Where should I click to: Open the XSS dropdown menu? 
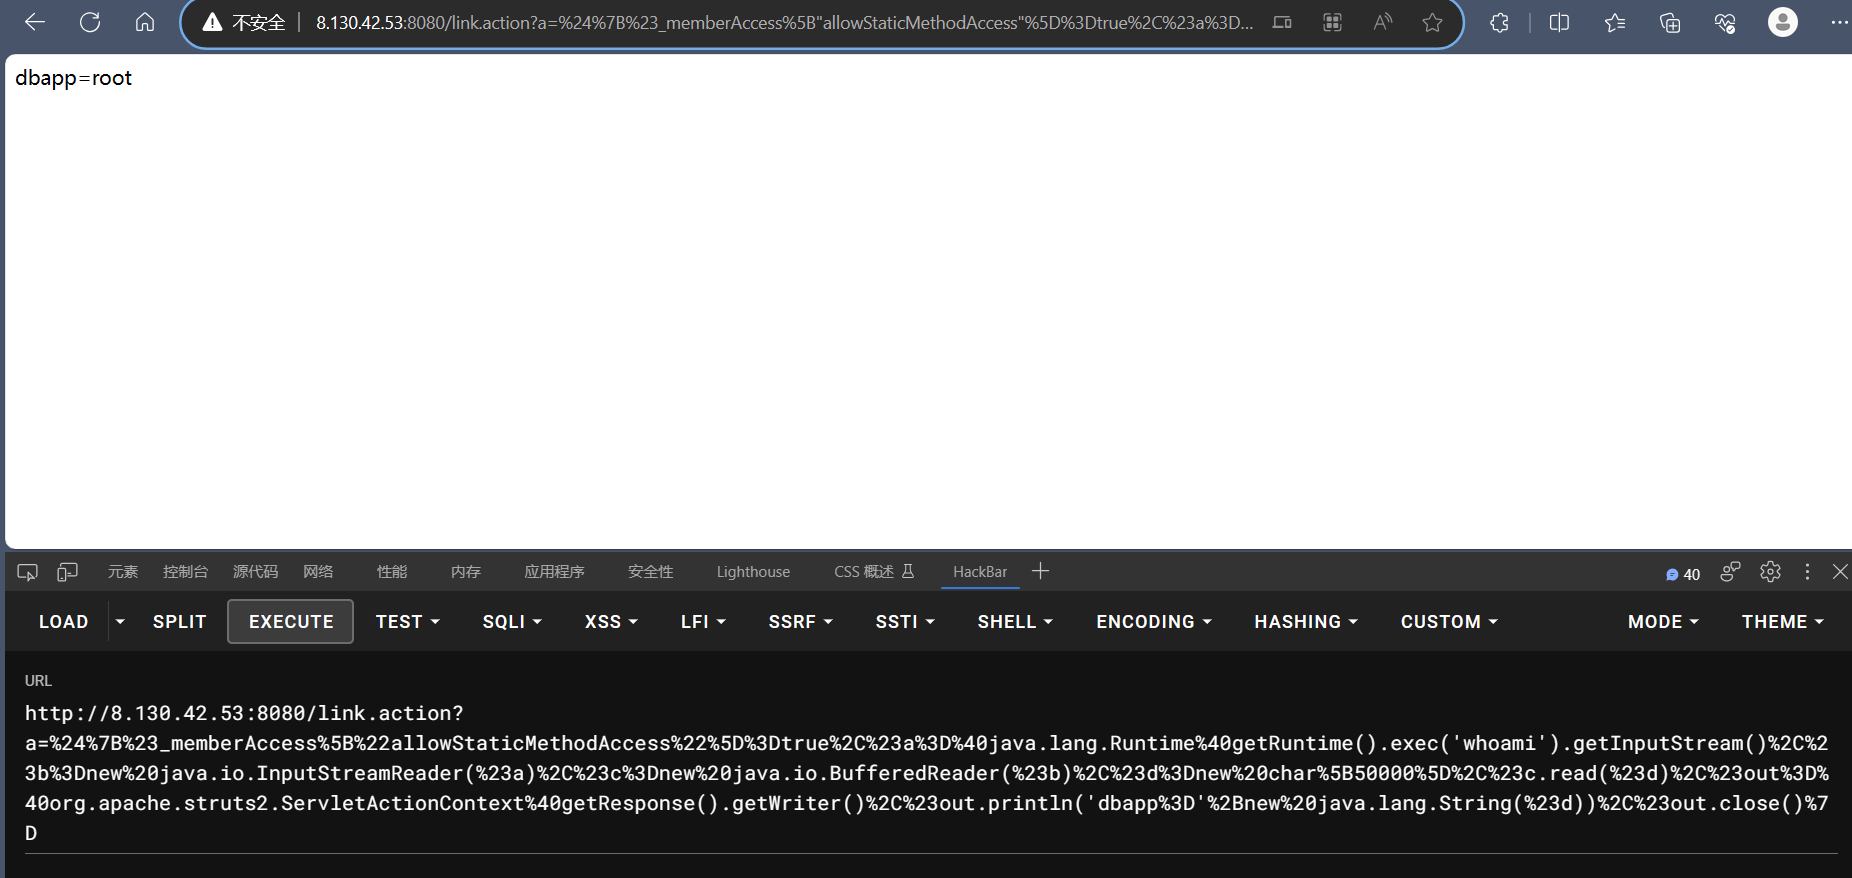pos(611,622)
